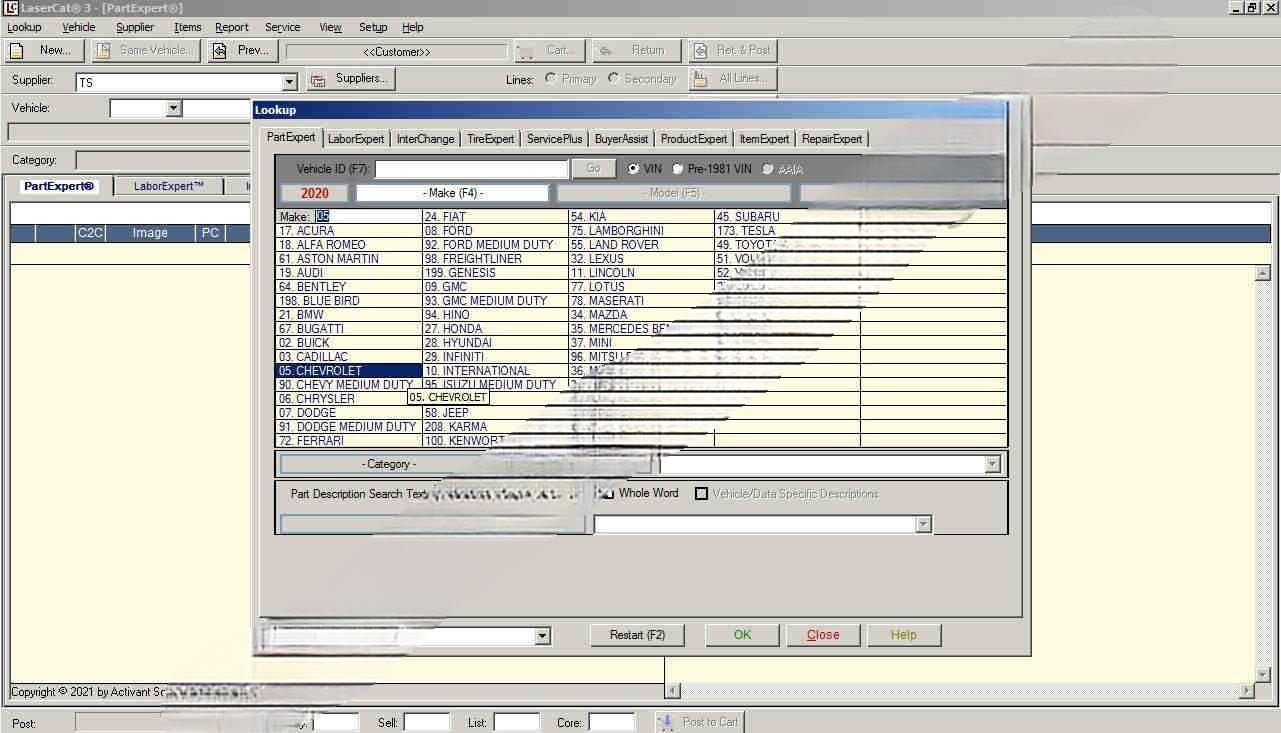This screenshot has width=1281, height=733.
Task: Click the Help button in Lookup dialog
Action: pos(903,635)
